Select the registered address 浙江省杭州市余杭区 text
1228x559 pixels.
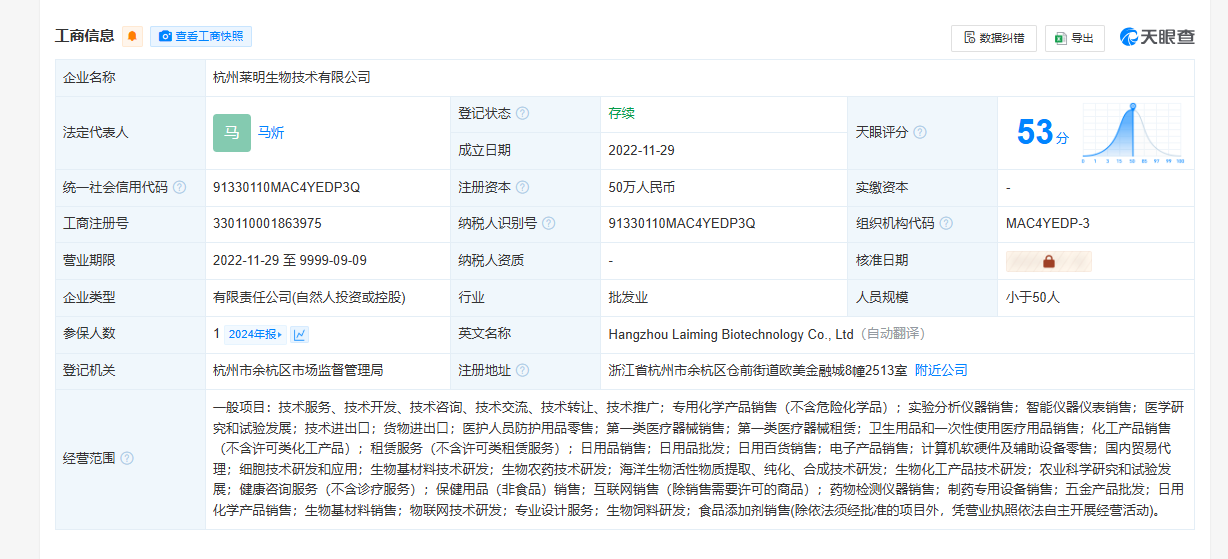[758, 370]
